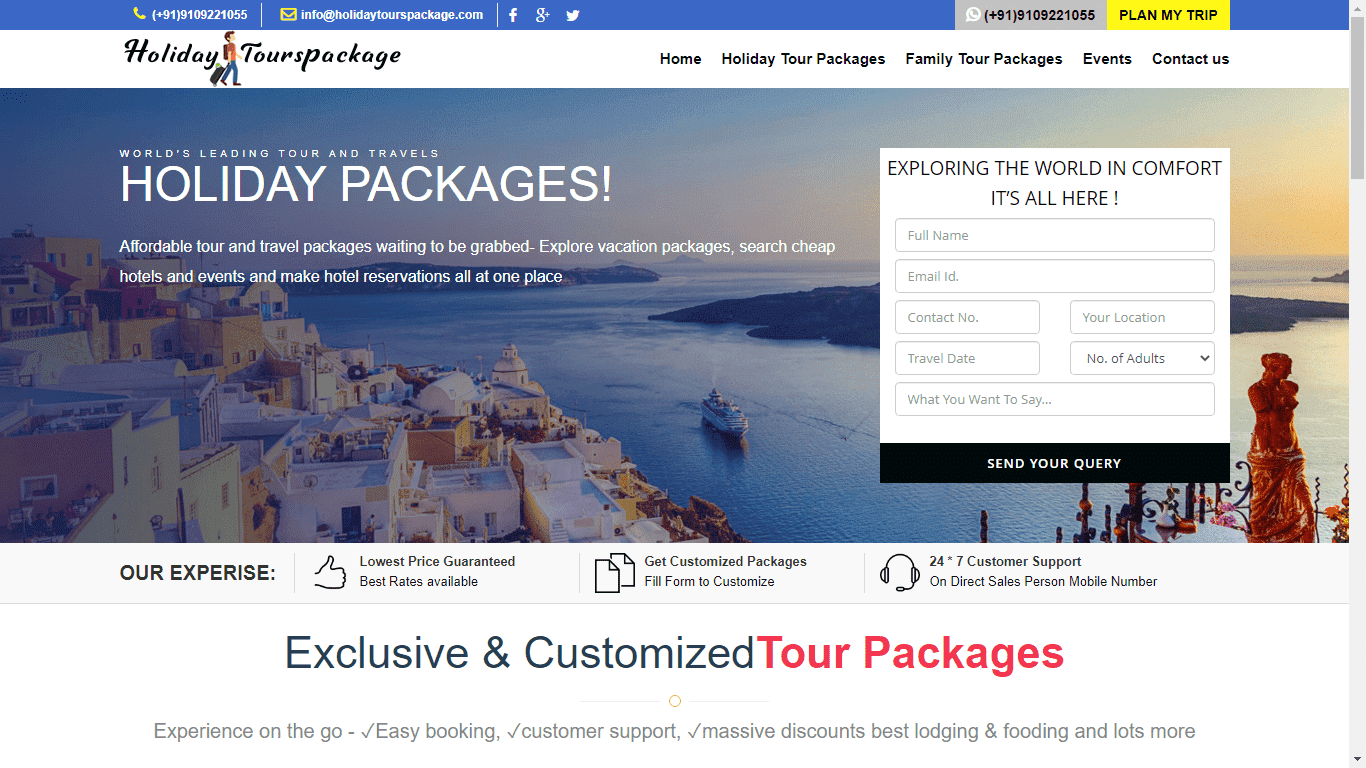This screenshot has width=1366, height=768.
Task: Click the Holiday Tourspackage logo
Action: tap(262, 58)
